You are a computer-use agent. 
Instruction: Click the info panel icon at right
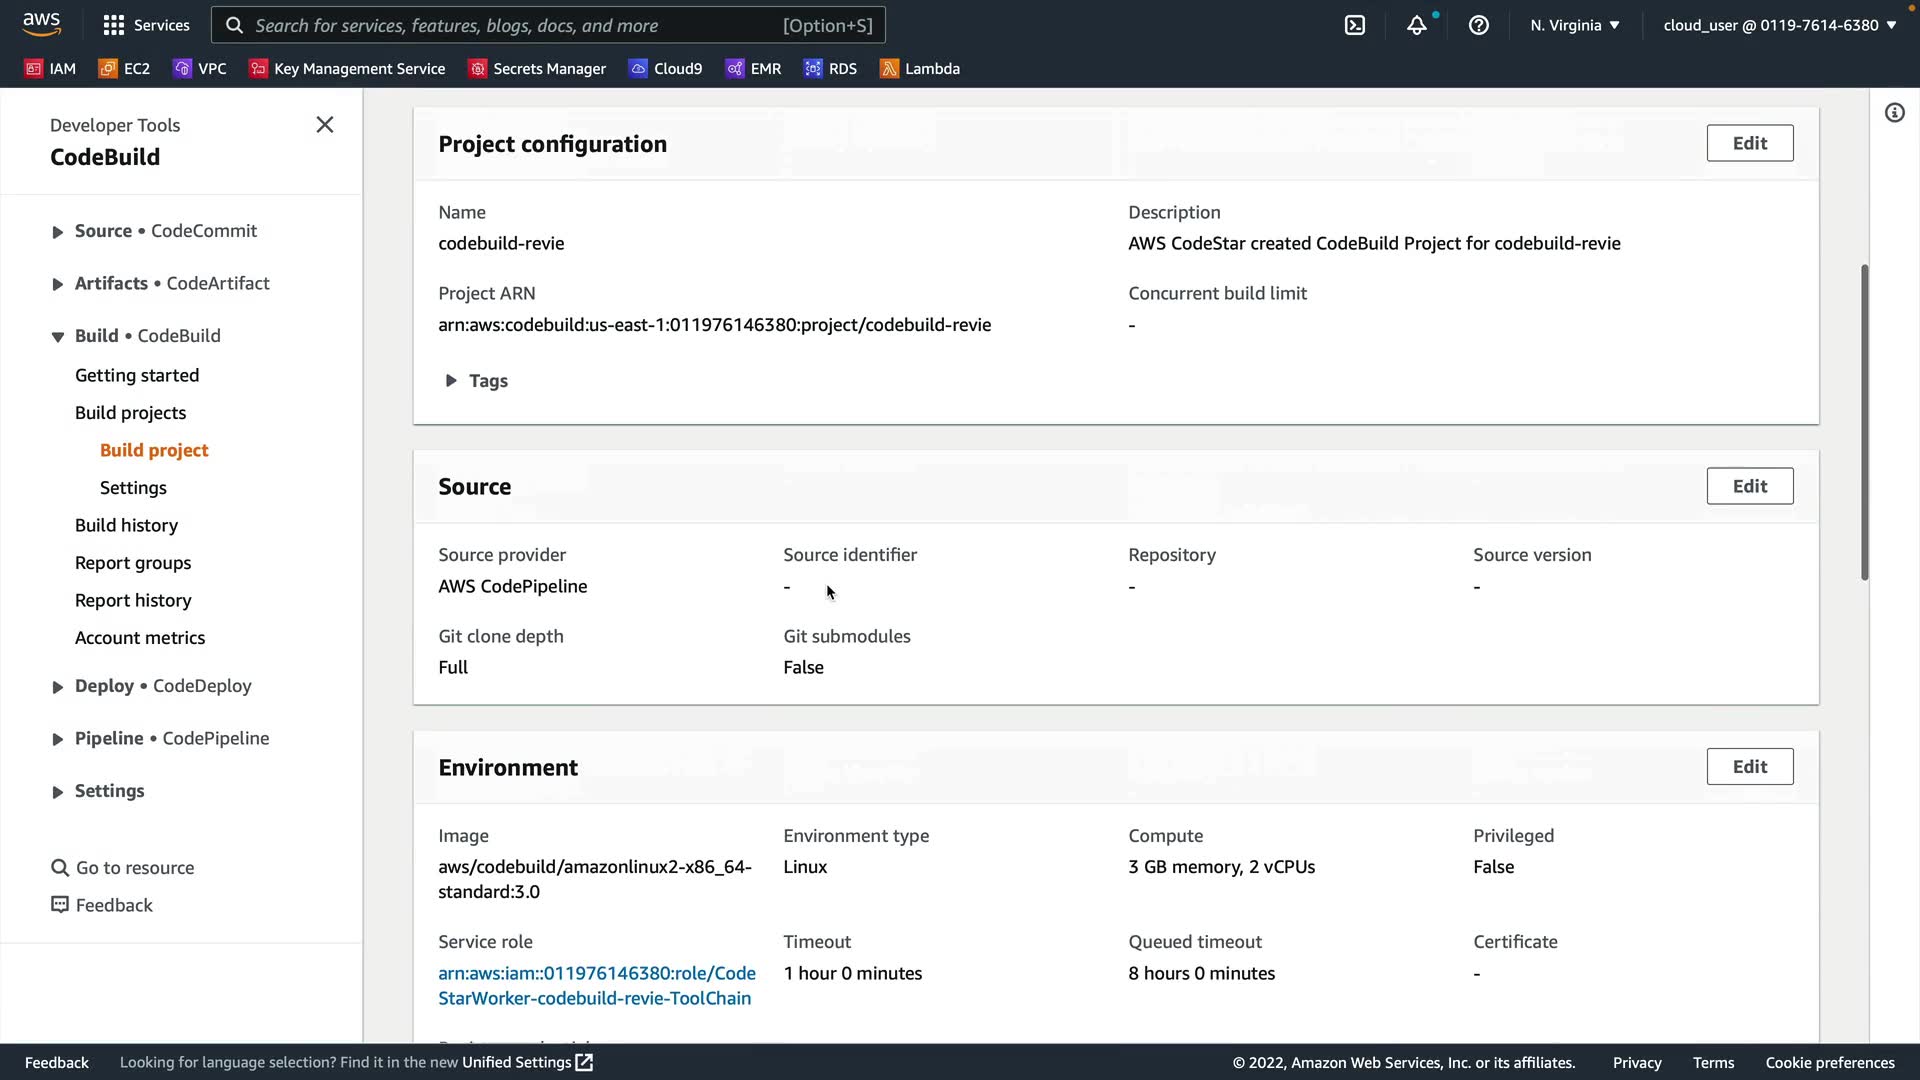[1894, 113]
